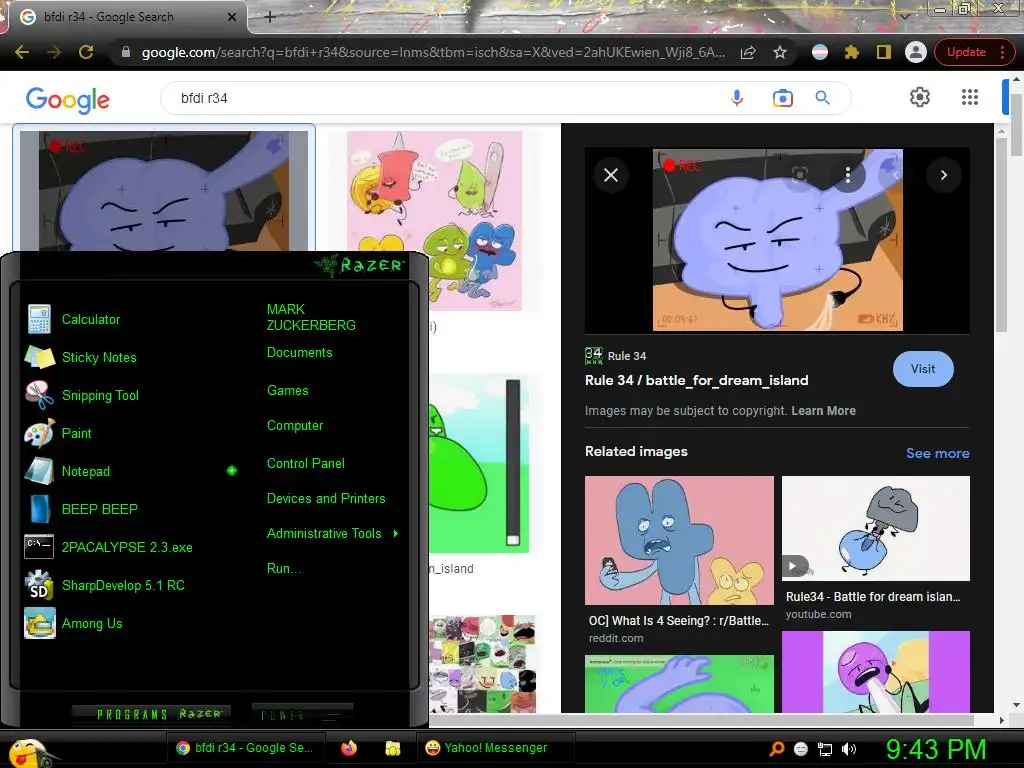1024x768 pixels.
Task: Click the Chrome Update button
Action: point(973,52)
